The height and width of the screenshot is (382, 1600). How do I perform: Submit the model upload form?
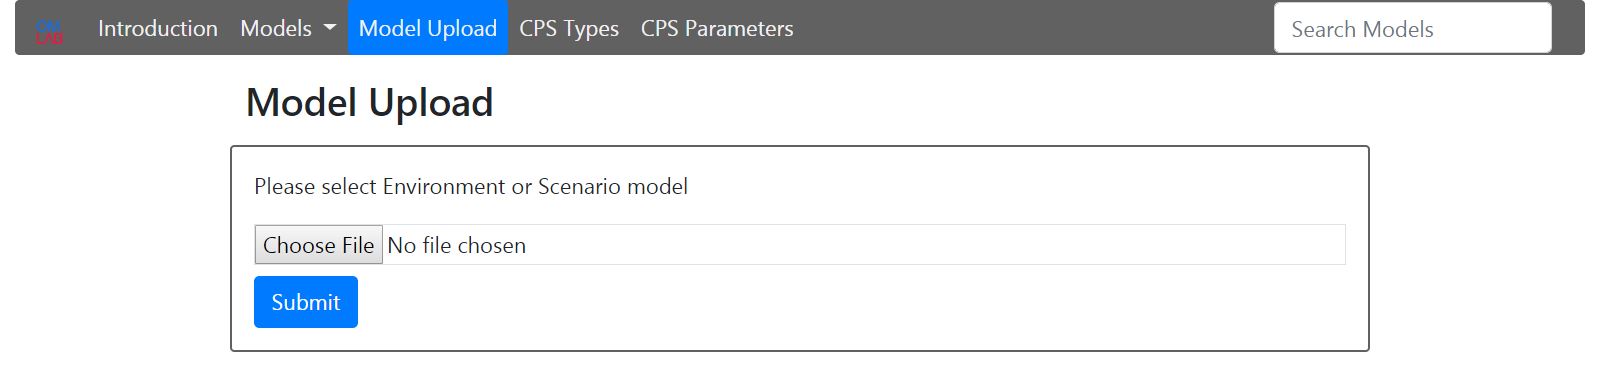(306, 302)
